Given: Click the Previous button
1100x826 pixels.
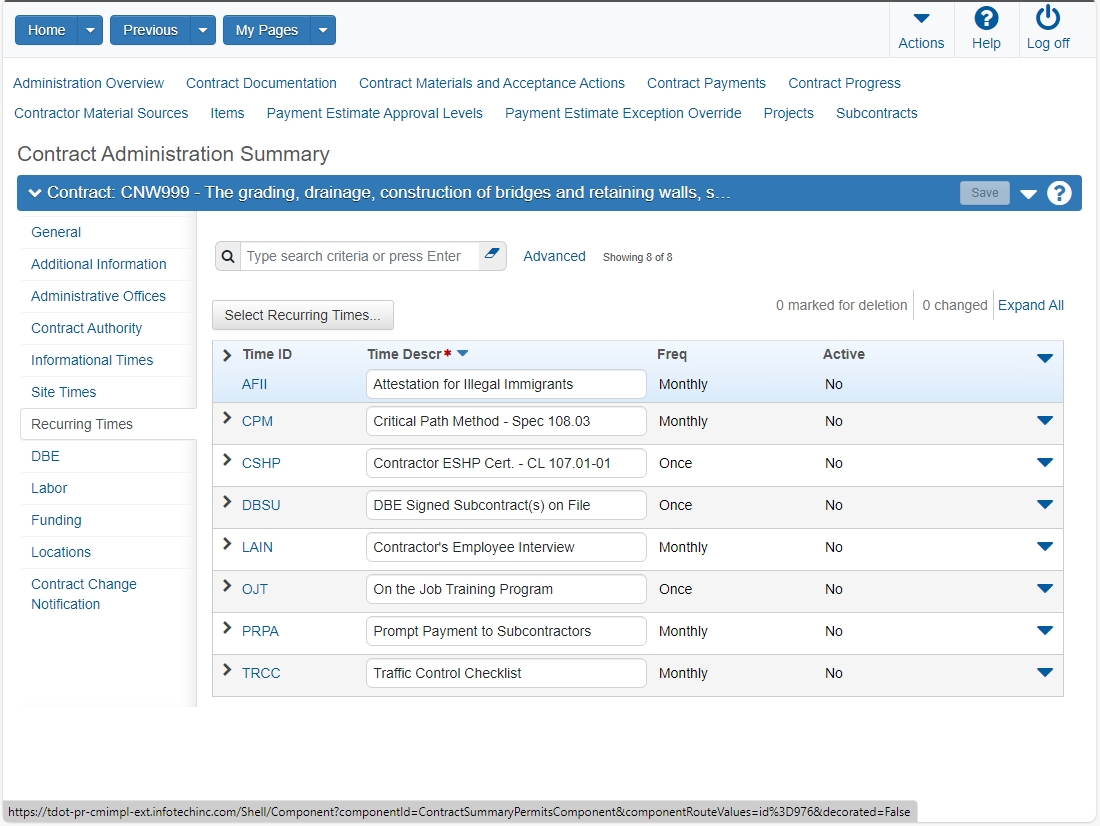Looking at the screenshot, I should [150, 30].
